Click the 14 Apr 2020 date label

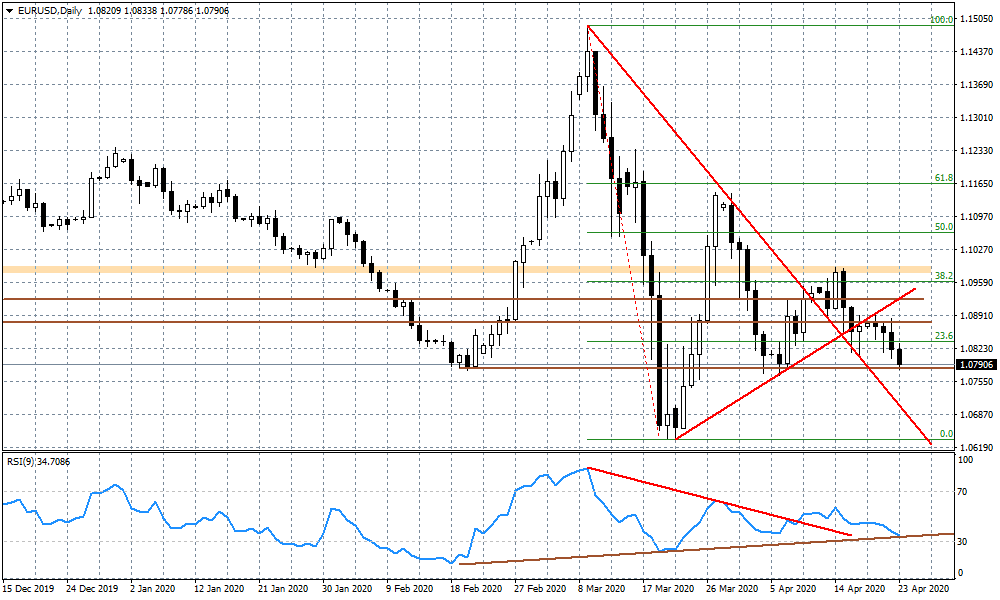[x=860, y=589]
